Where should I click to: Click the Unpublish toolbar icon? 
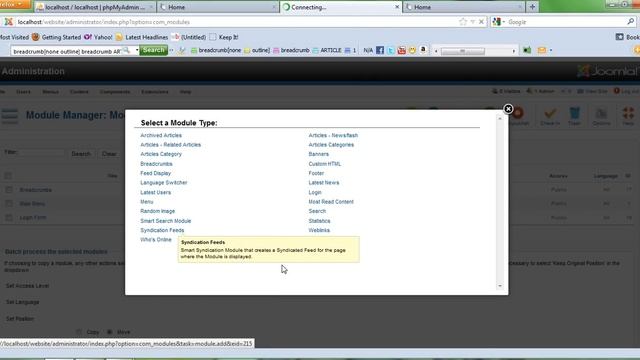tap(519, 113)
